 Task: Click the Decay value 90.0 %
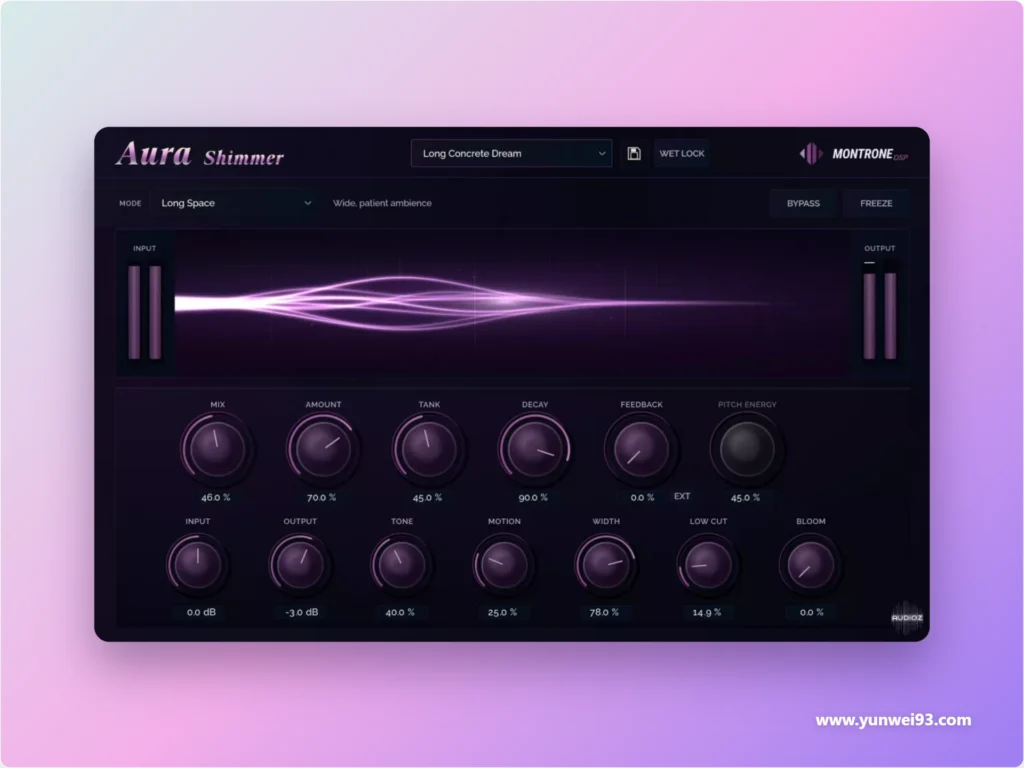point(534,497)
